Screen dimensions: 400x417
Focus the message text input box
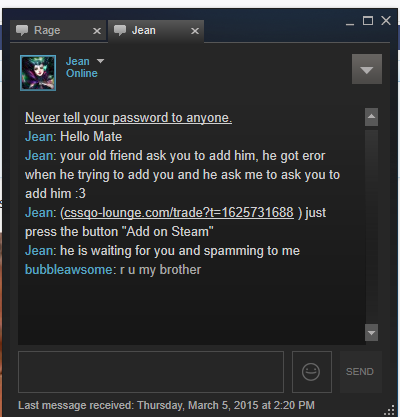click(x=151, y=372)
